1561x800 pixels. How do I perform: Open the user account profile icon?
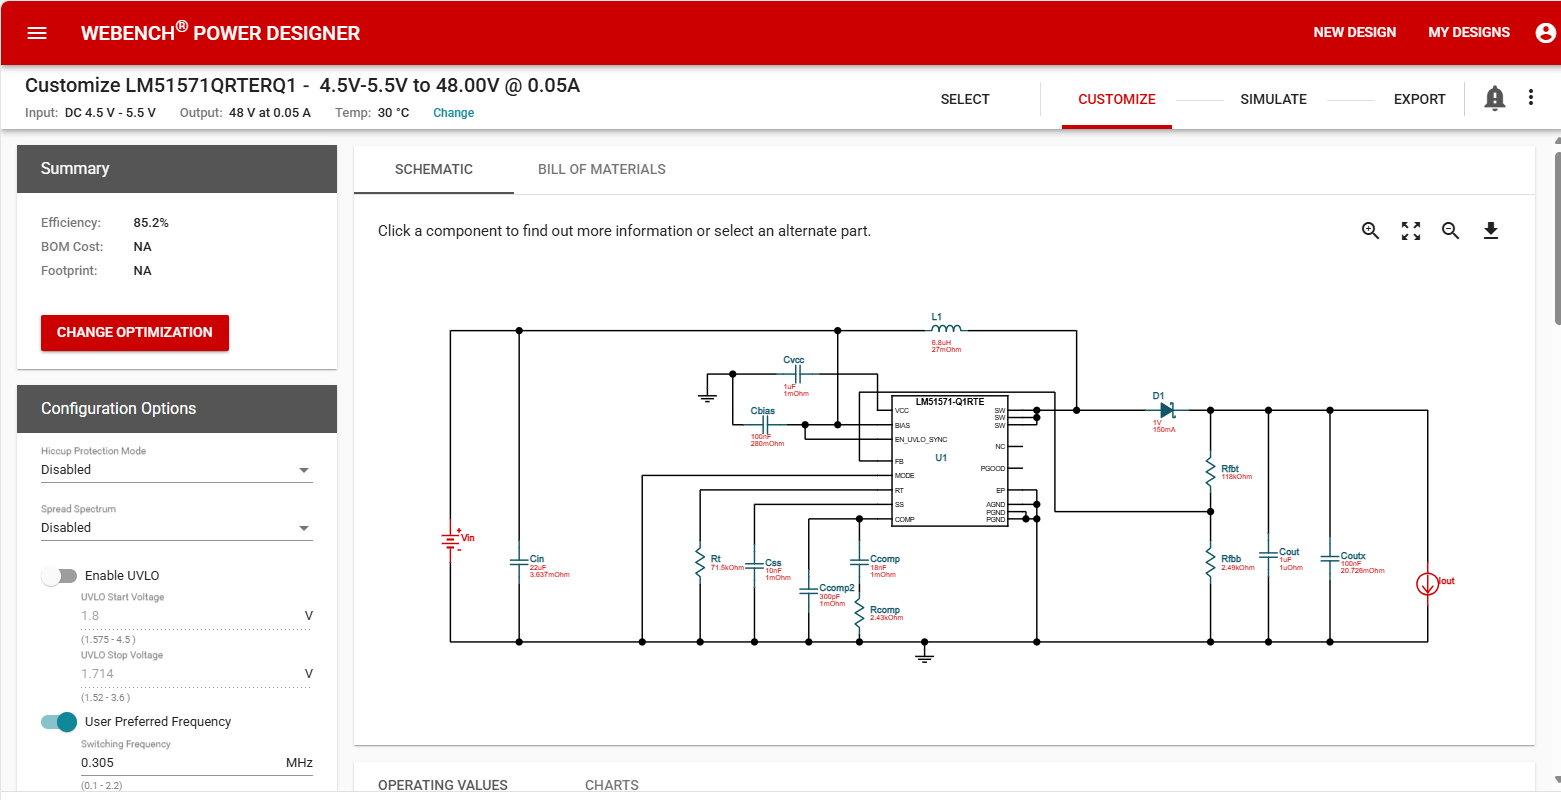1545,33
